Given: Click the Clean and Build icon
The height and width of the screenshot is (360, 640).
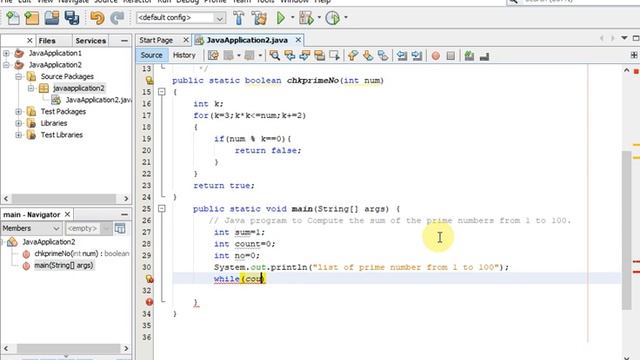Looking at the screenshot, I should pos(259,18).
